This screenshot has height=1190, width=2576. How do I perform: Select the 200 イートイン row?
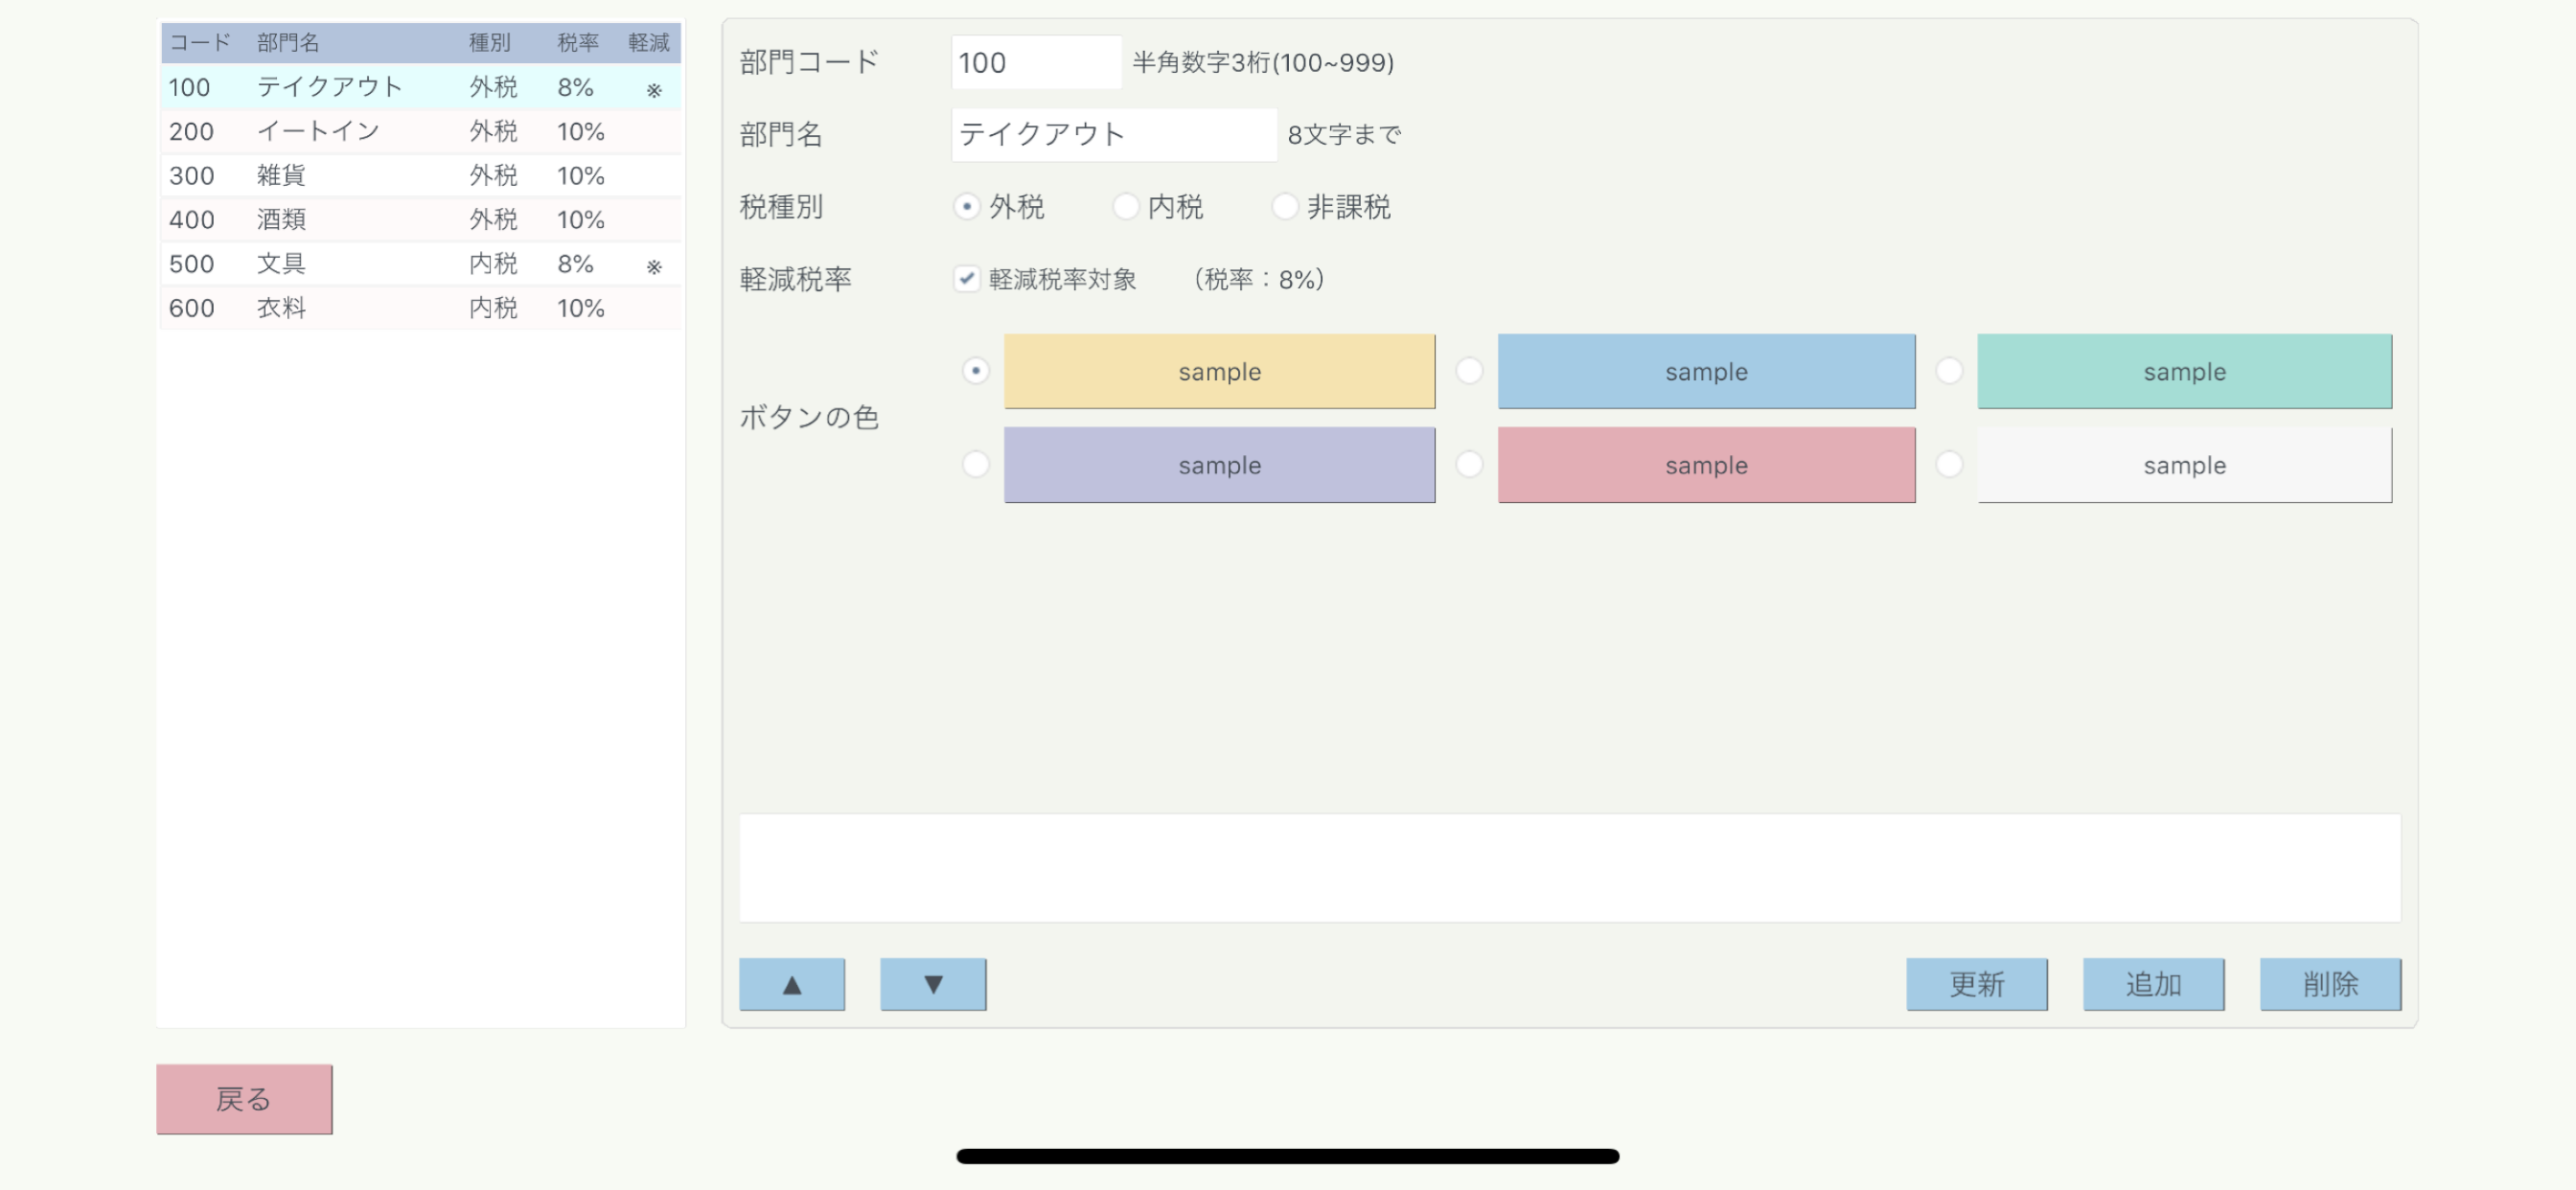click(421, 131)
